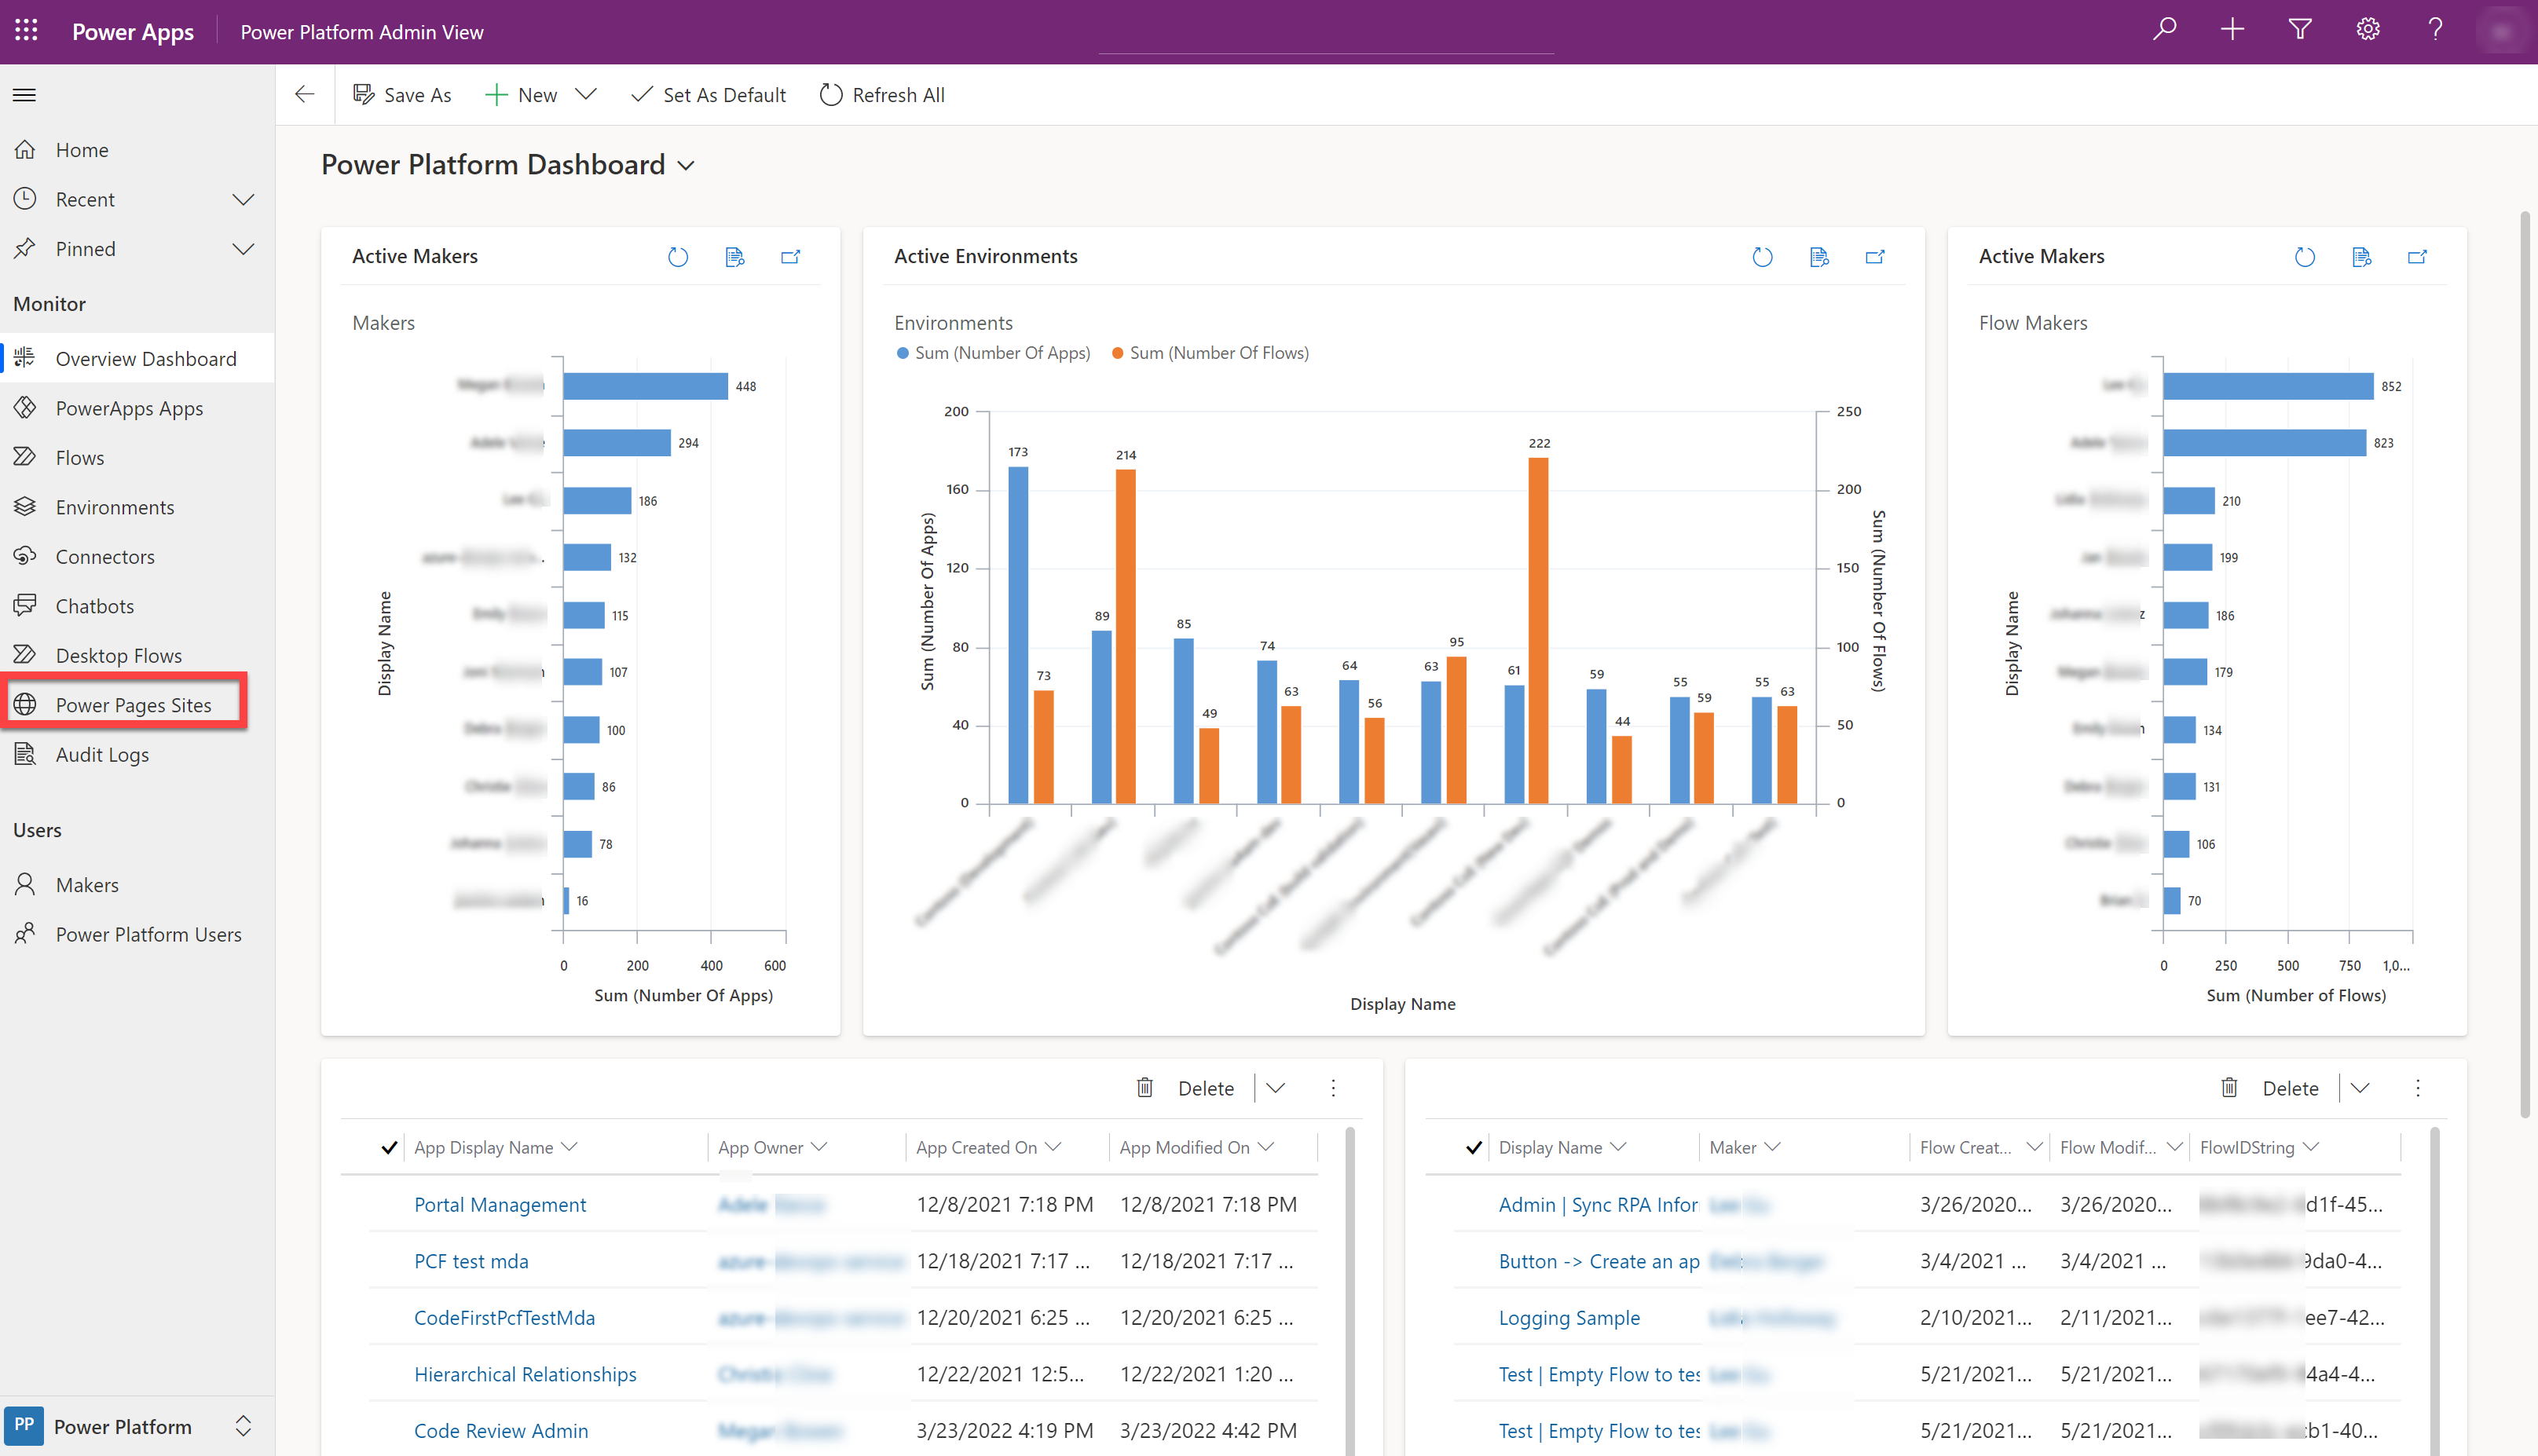Toggle the app selection checkbox in table
2538x1456 pixels.
[x=389, y=1146]
